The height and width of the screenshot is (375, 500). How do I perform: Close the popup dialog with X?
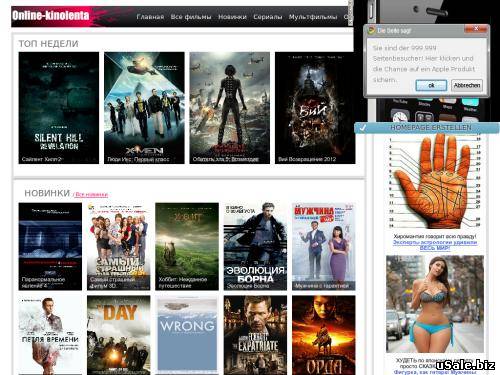click(476, 29)
